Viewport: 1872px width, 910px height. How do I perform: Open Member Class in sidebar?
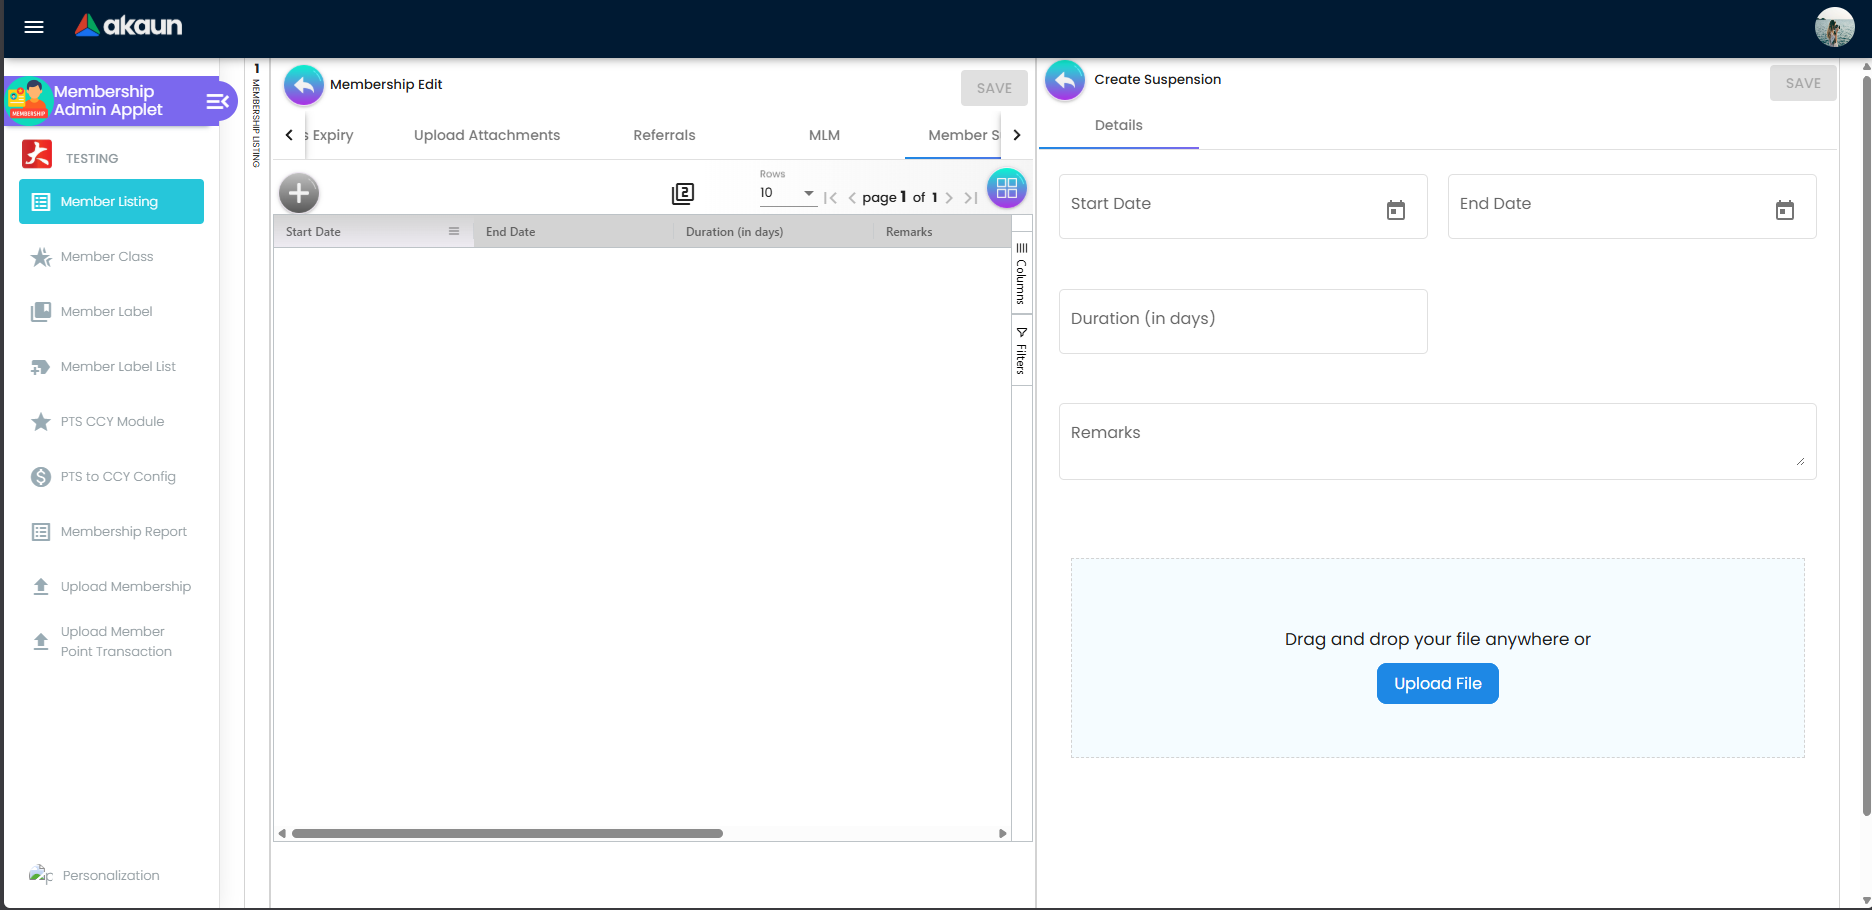tap(107, 257)
